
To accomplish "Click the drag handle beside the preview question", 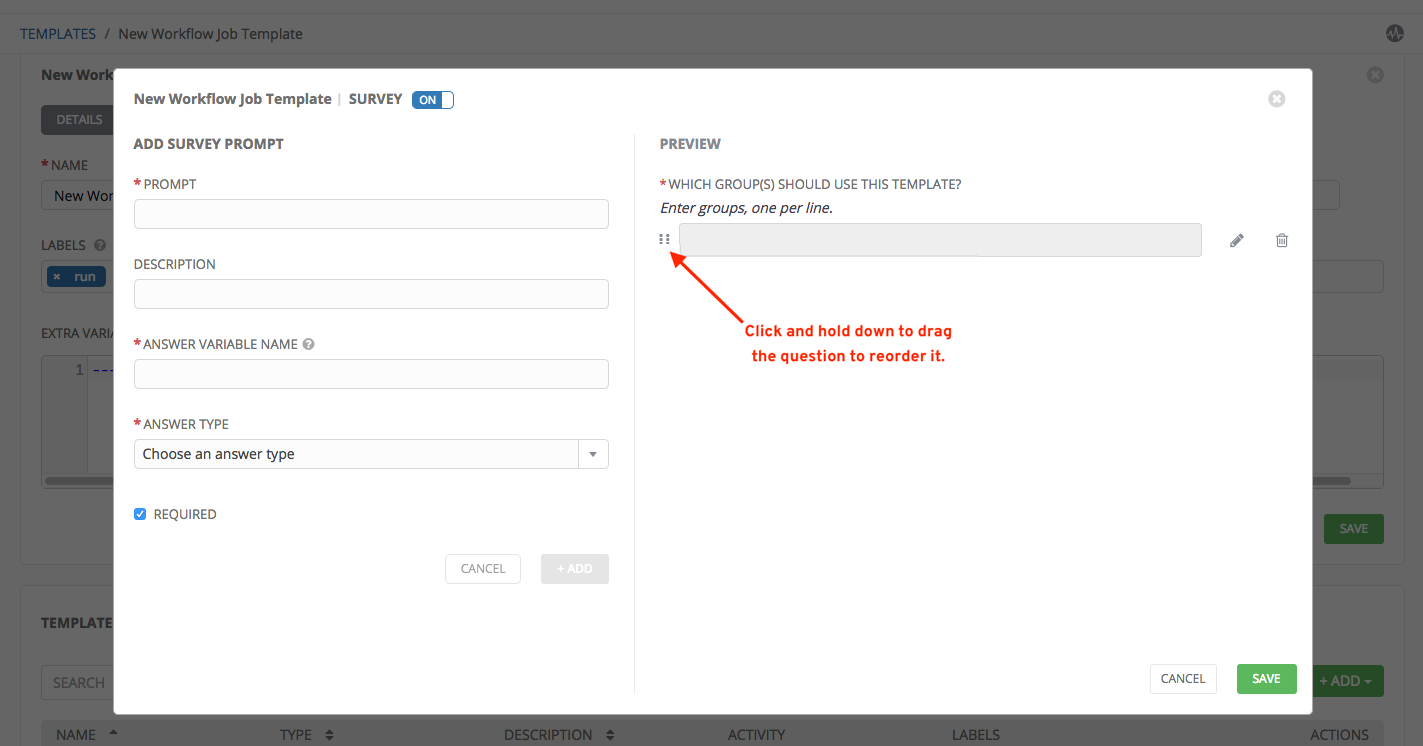I will click(665, 240).
